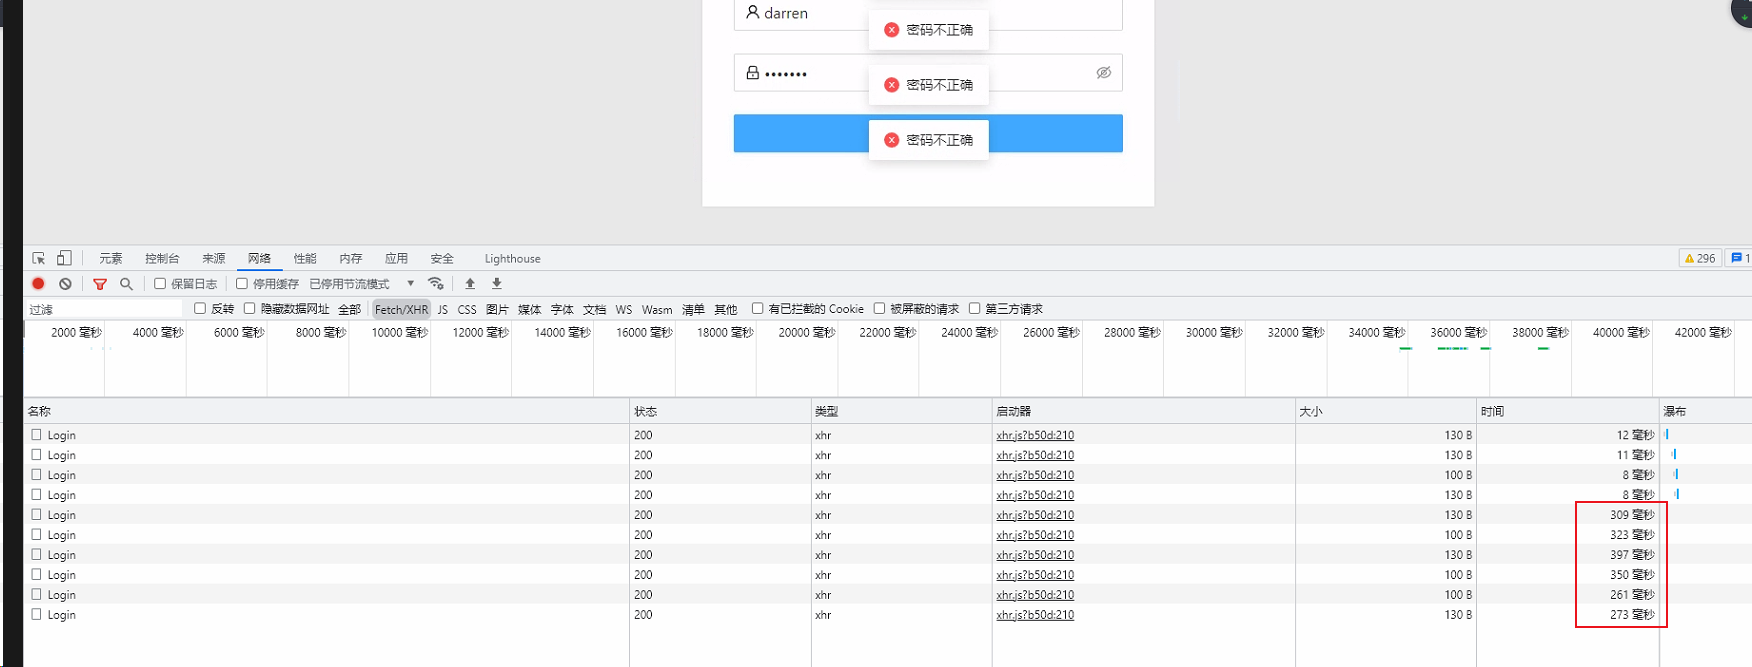Enable the 停用缓存 checkbox
The image size is (1752, 667).
(242, 284)
